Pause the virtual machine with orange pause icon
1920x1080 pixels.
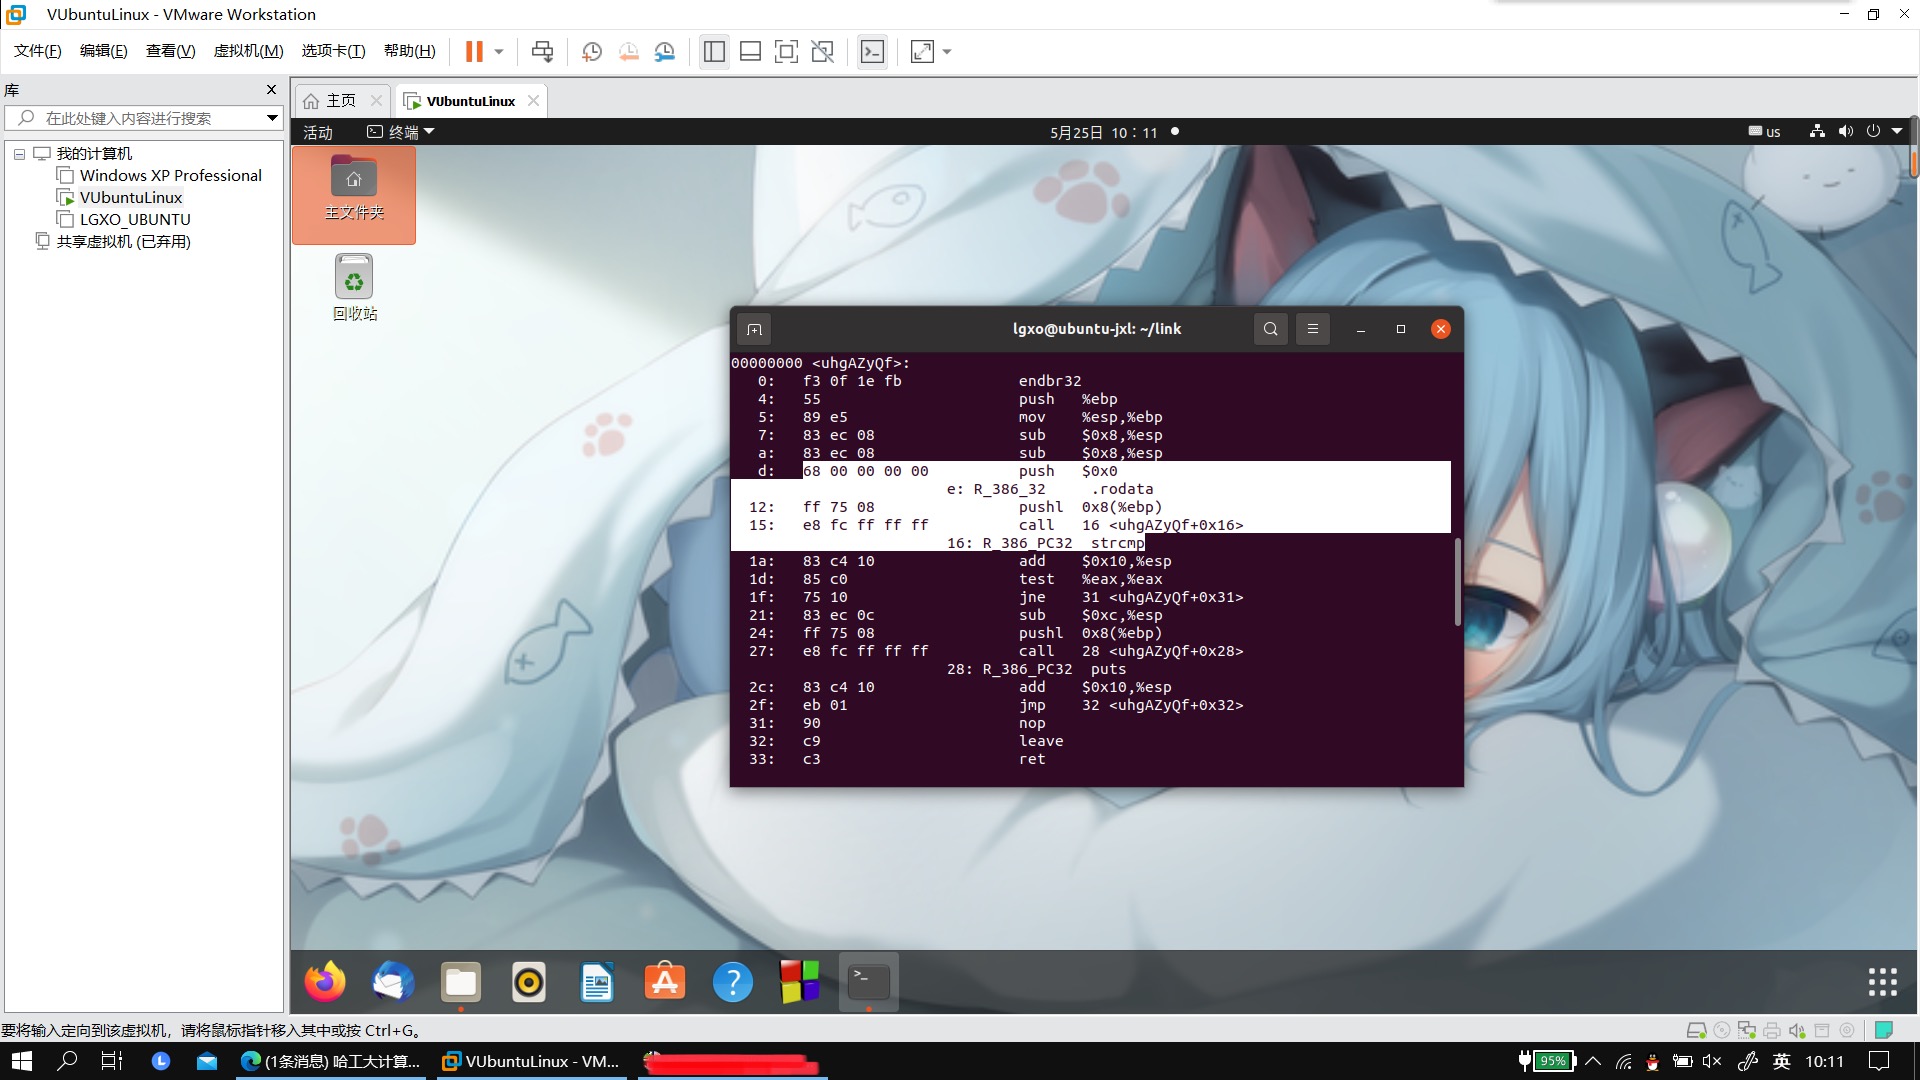pos(474,52)
